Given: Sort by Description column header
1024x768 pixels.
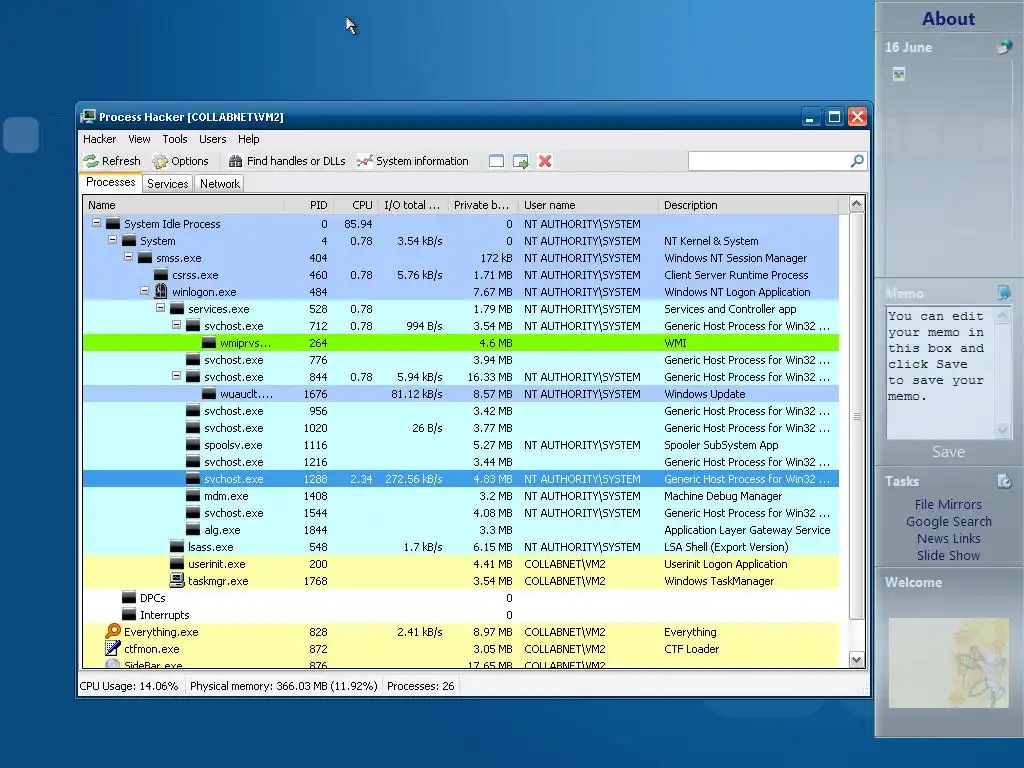Looking at the screenshot, I should pyautogui.click(x=748, y=205).
